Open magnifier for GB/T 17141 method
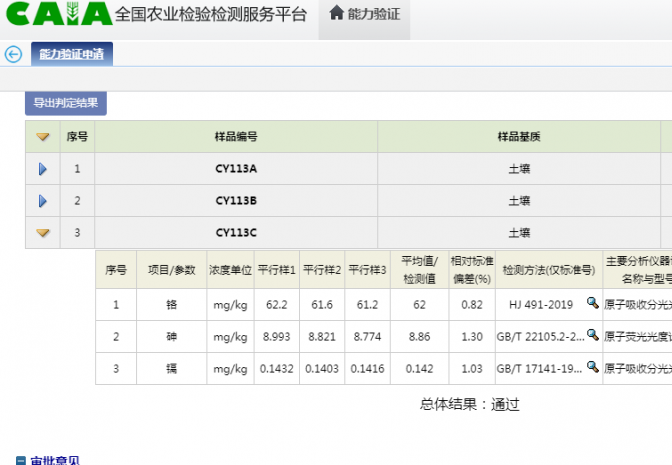 click(593, 367)
